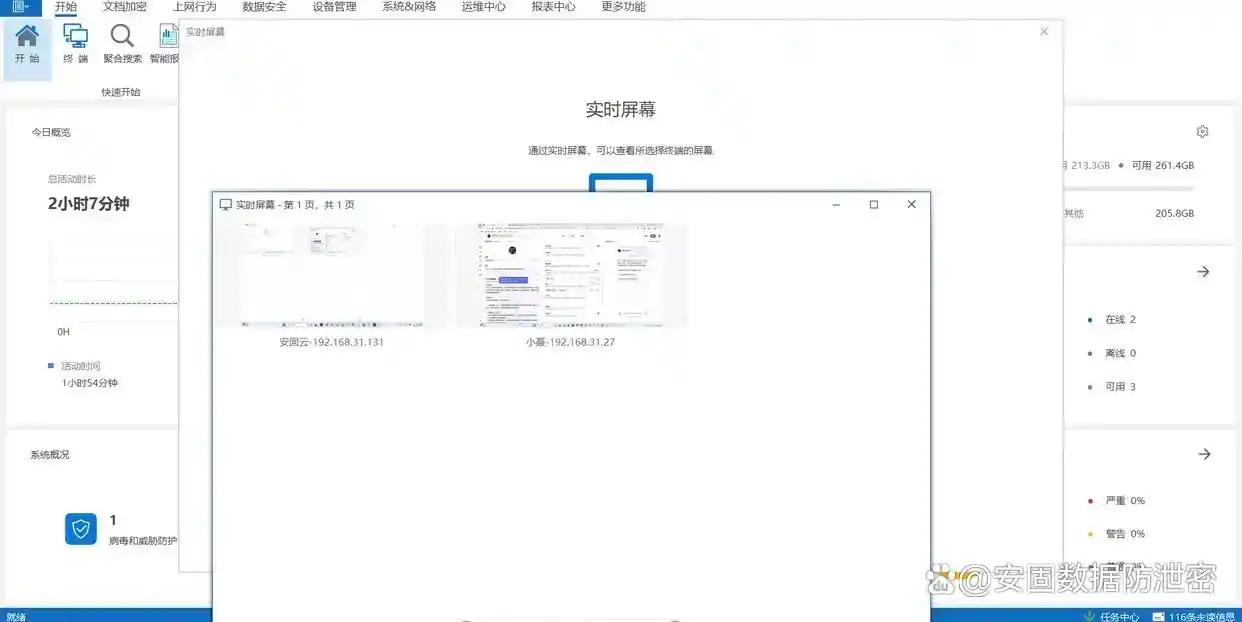
Task: Open the application menu icon at top-left
Action: tap(20, 6)
